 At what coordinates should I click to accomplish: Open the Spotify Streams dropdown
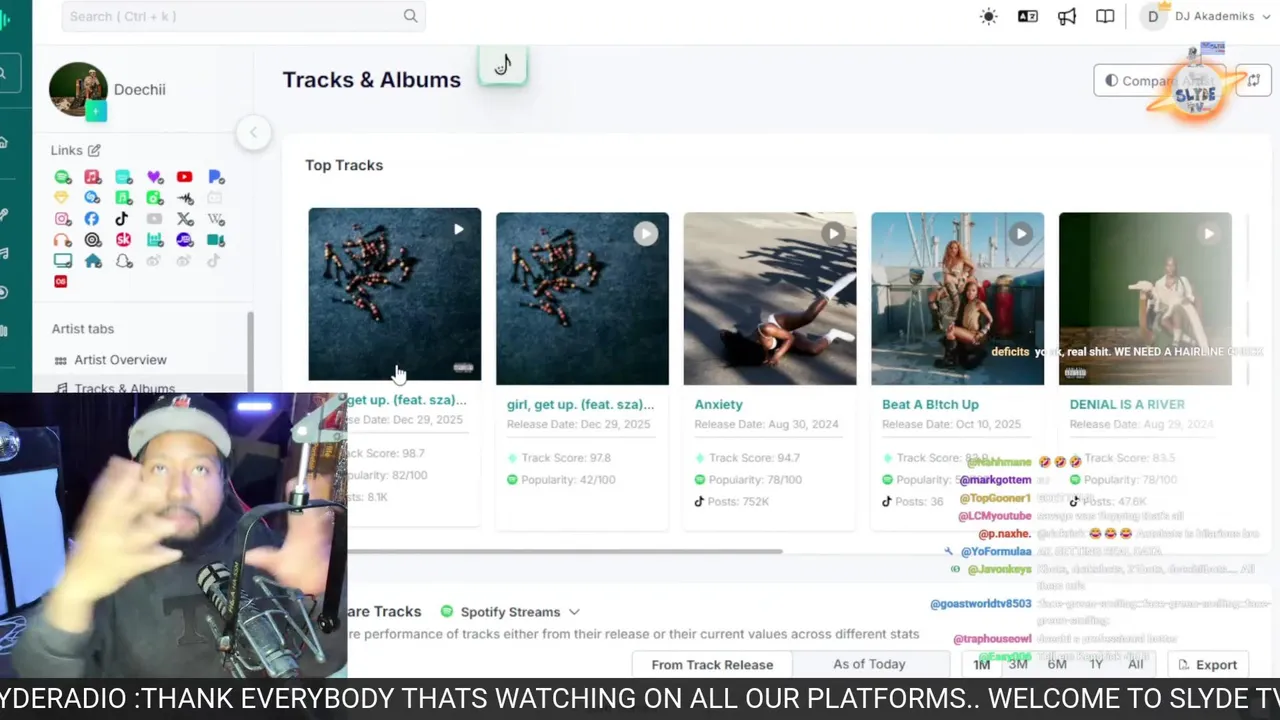click(510, 611)
